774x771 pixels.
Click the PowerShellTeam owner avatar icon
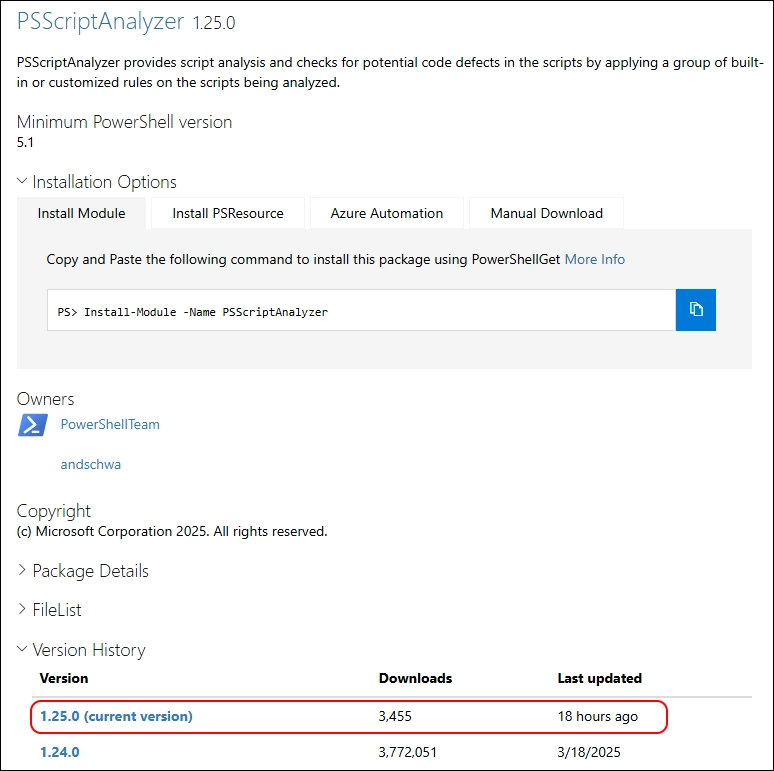pos(33,425)
